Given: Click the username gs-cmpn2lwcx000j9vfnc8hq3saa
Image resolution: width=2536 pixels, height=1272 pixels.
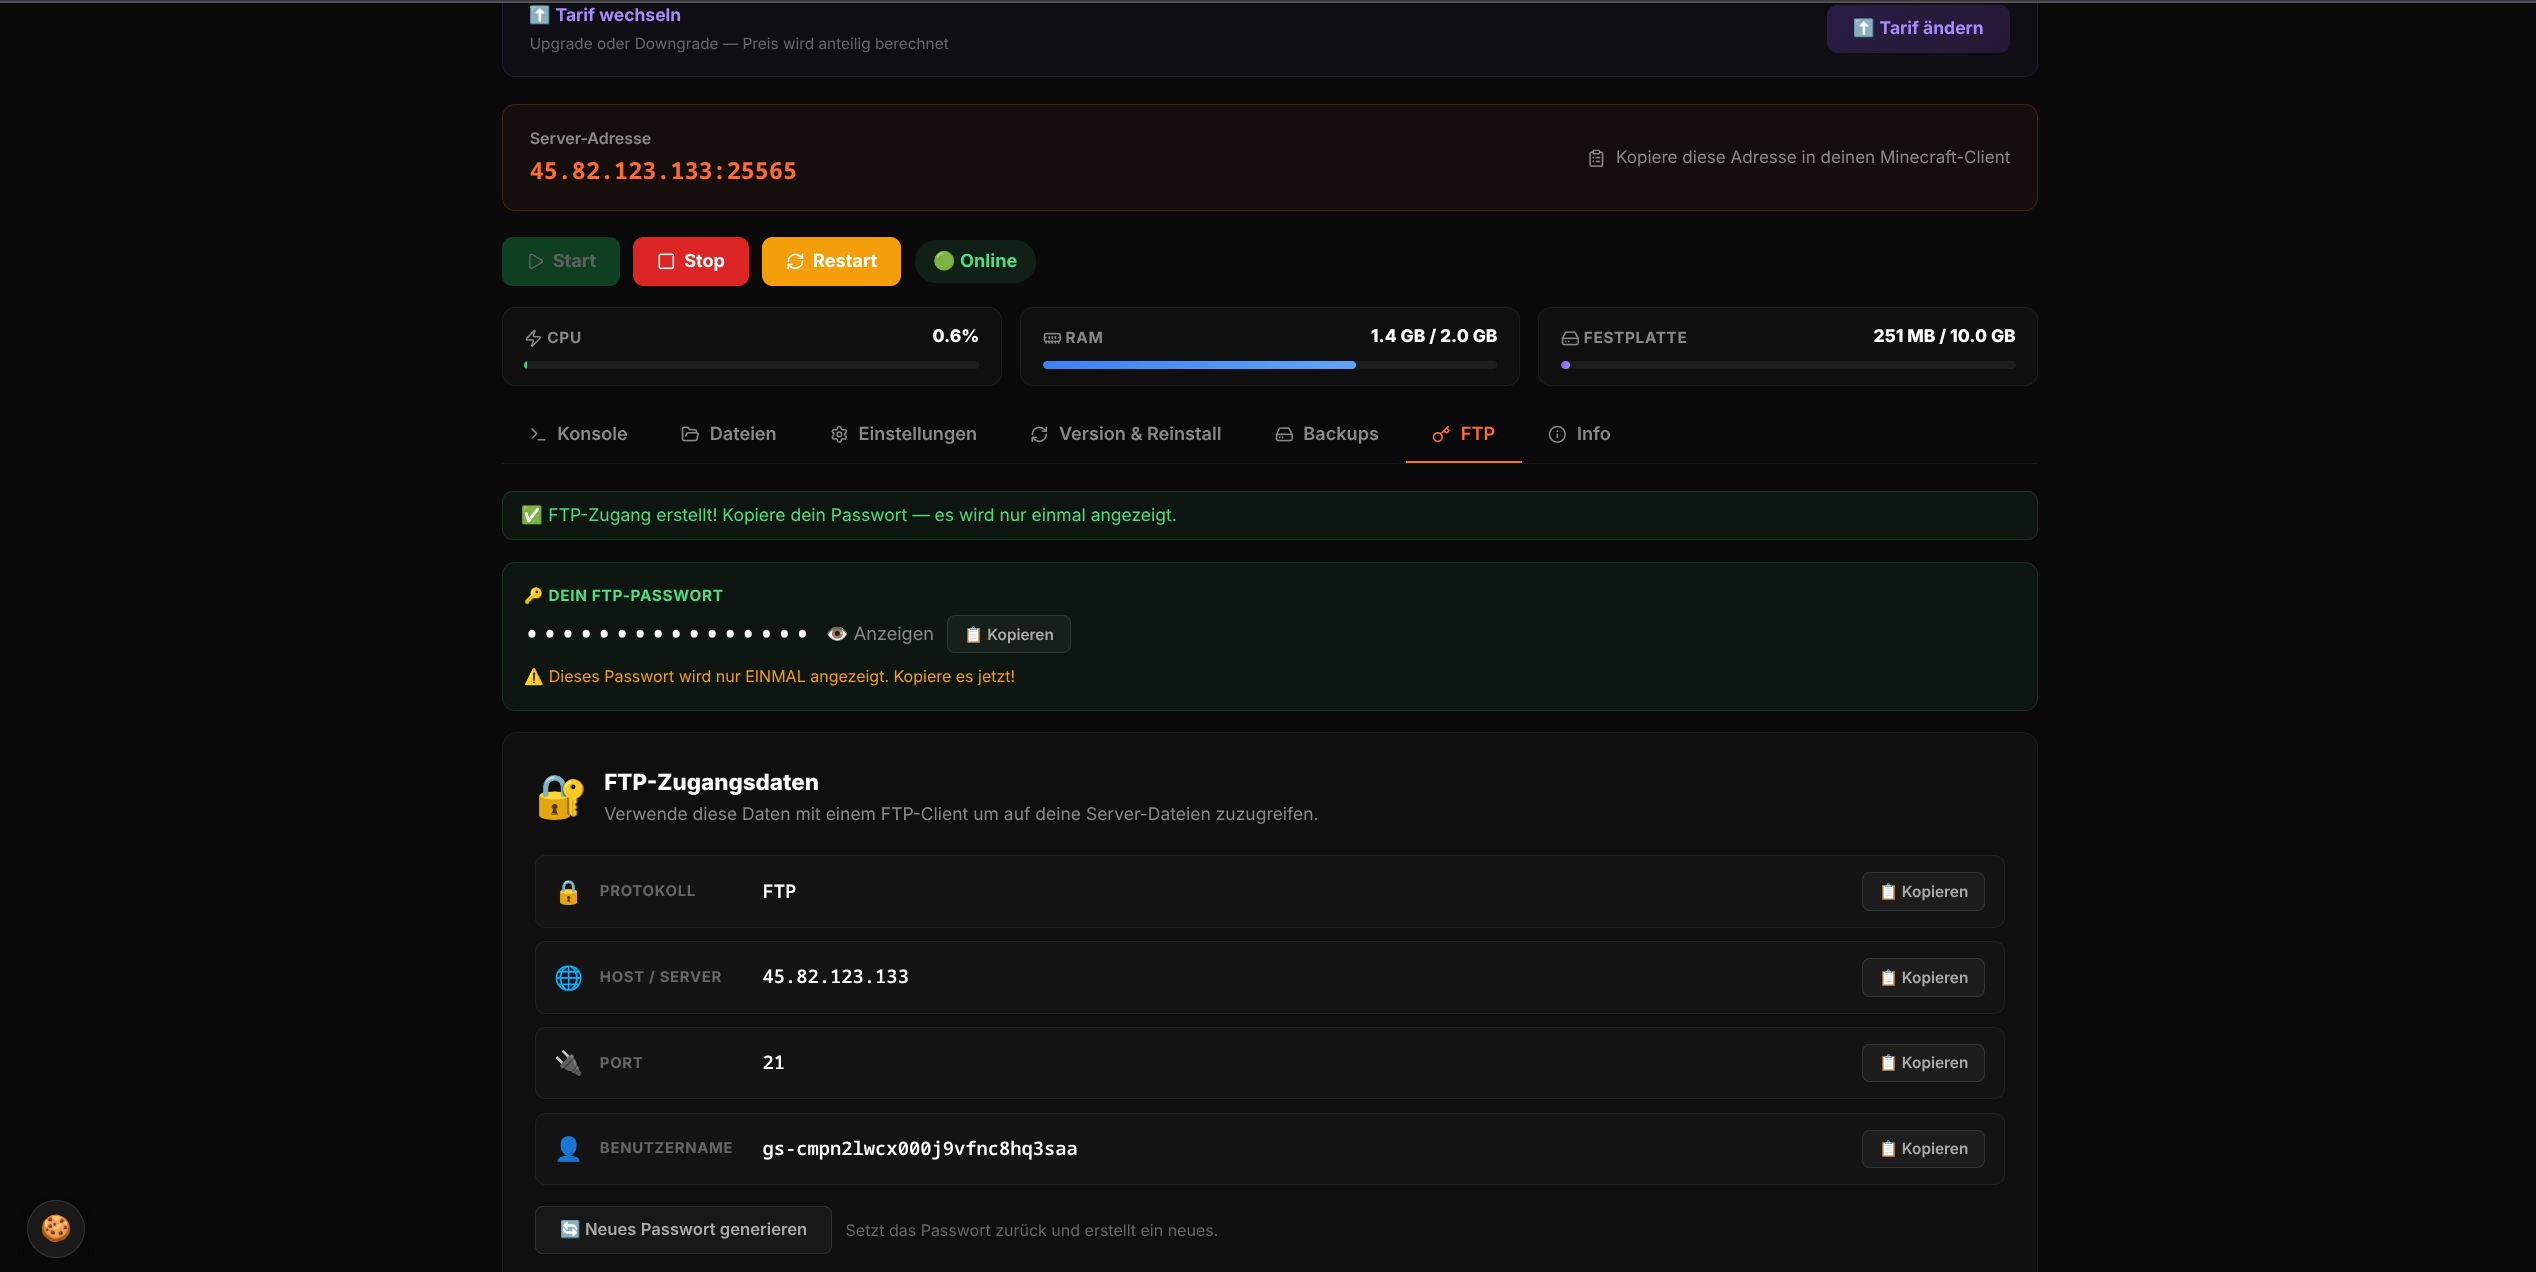Looking at the screenshot, I should 920,1149.
